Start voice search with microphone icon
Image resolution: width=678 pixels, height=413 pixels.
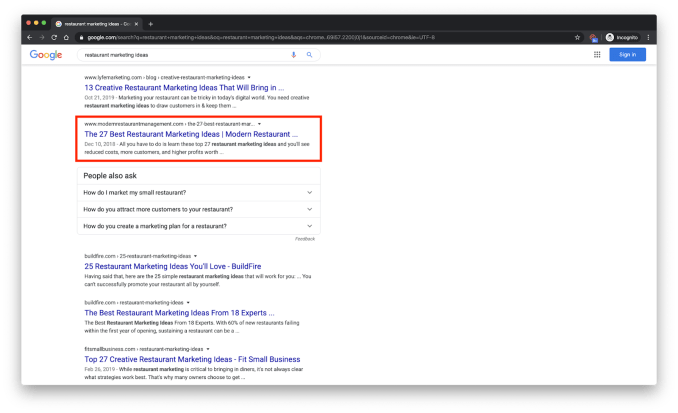(294, 55)
